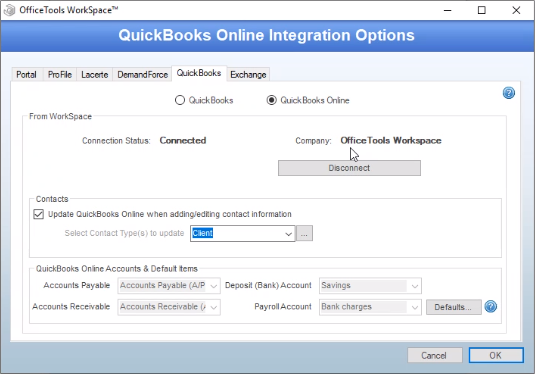Image resolution: width=535 pixels, height=374 pixels.
Task: Expand Payroll Account Bank charges dropdown
Action: (x=370, y=307)
